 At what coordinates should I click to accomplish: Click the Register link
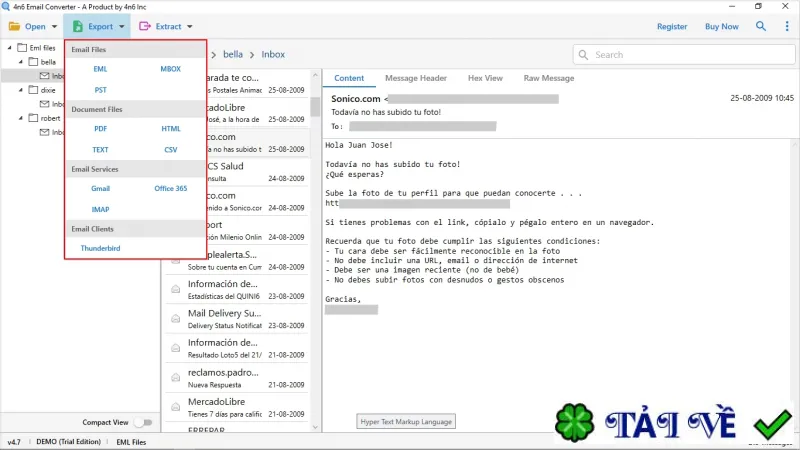pyautogui.click(x=672, y=27)
